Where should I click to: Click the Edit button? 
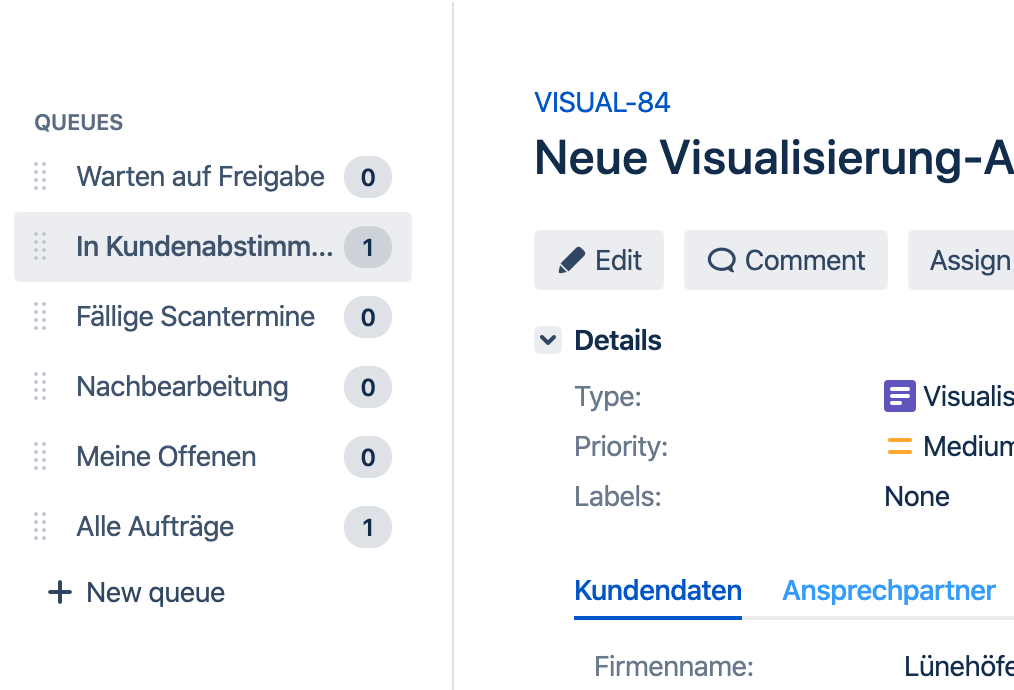(599, 260)
